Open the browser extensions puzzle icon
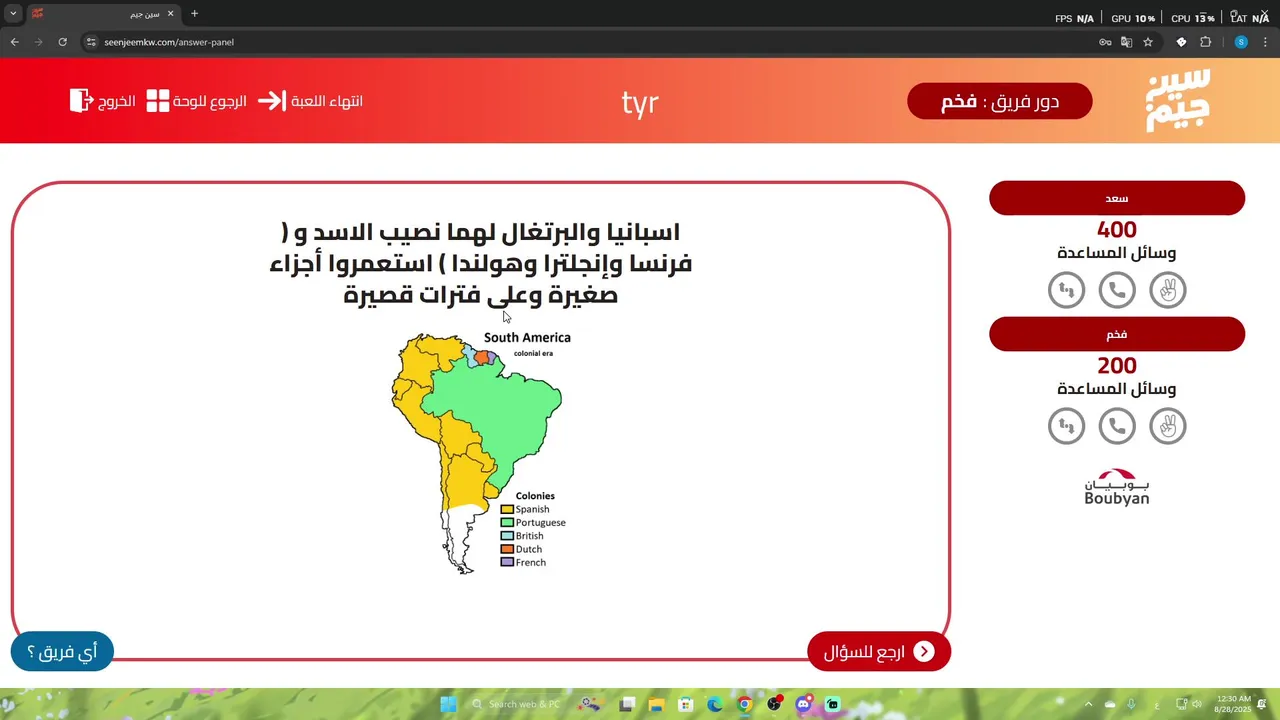The image size is (1280, 720). (x=1205, y=42)
